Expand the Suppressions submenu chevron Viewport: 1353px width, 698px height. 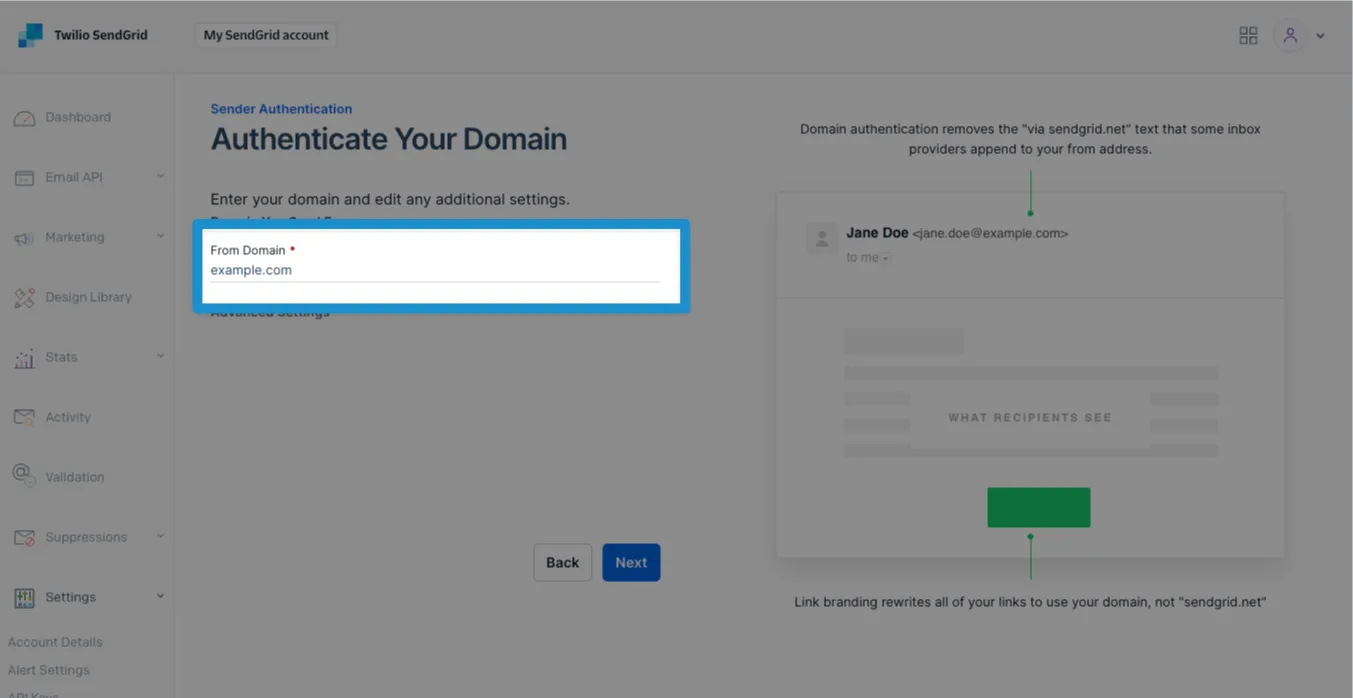[160, 537]
